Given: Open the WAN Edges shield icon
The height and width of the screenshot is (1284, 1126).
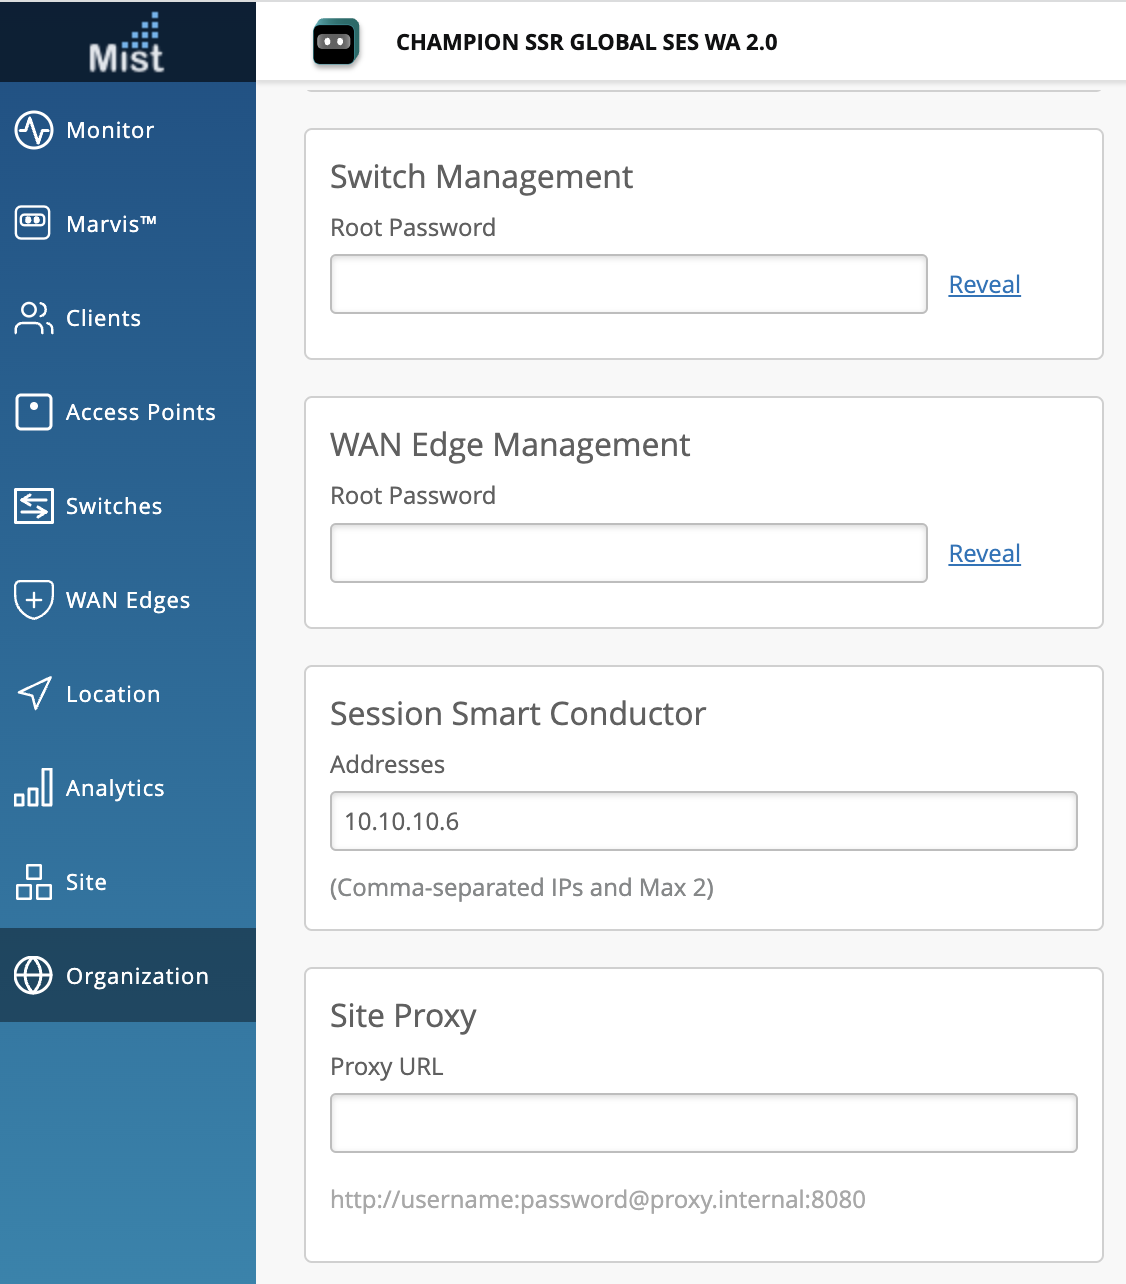Looking at the screenshot, I should [34, 600].
